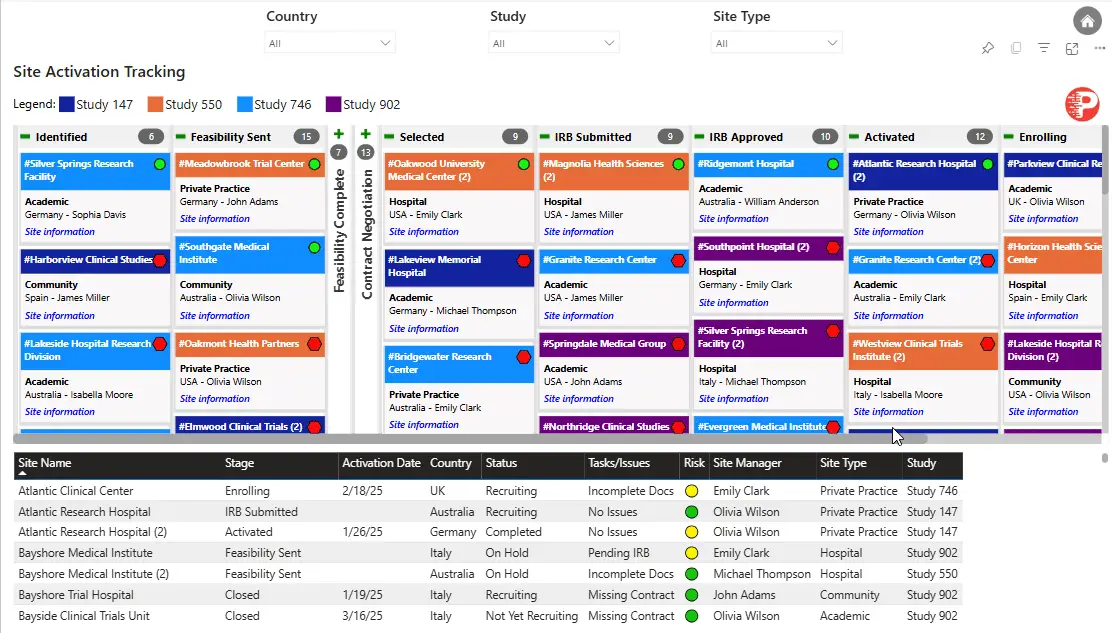Viewport: 1112px width, 633px height.
Task: Click the Activated column count badge 12
Action: pyautogui.click(x=979, y=137)
